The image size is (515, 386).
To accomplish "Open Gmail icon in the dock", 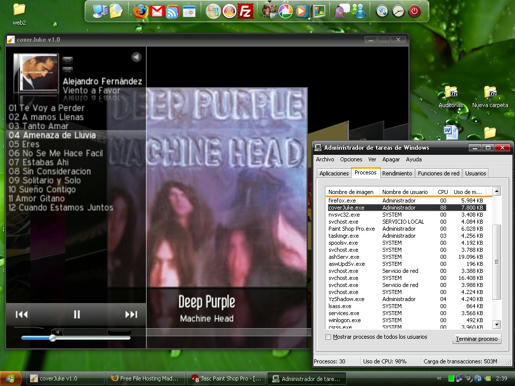I will click(157, 11).
